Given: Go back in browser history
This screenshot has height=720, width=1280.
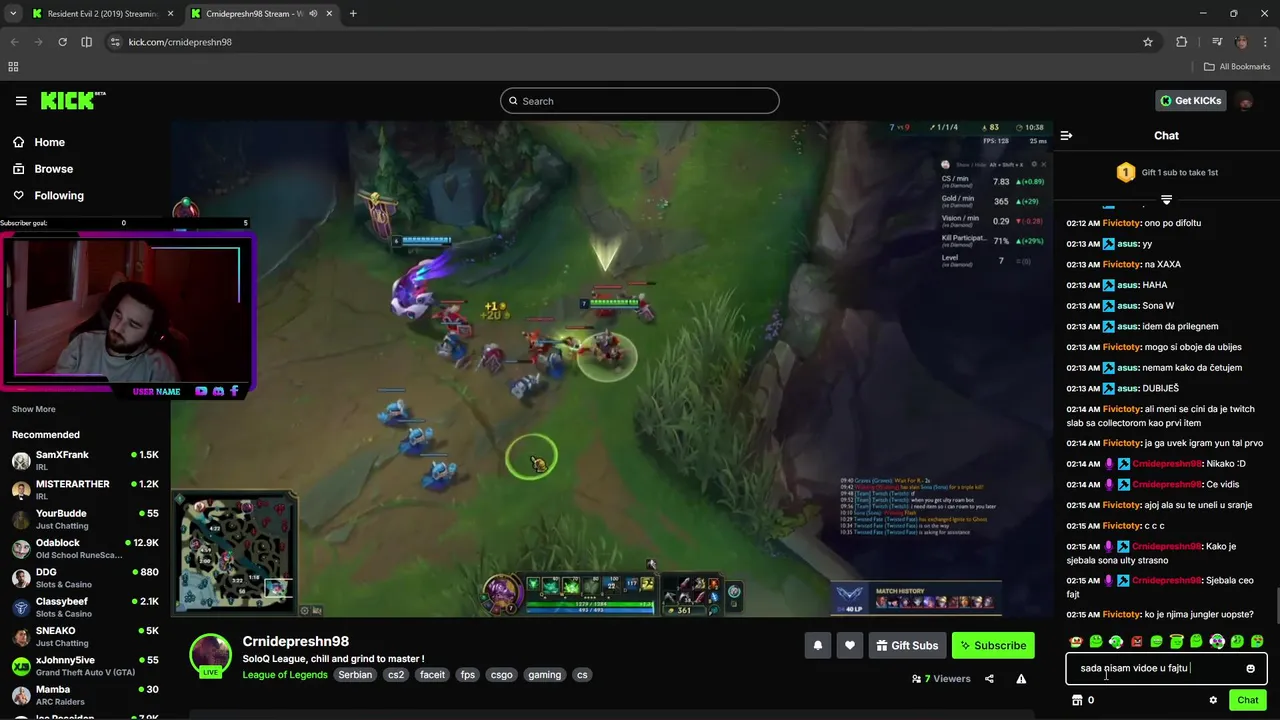Looking at the screenshot, I should 13,42.
